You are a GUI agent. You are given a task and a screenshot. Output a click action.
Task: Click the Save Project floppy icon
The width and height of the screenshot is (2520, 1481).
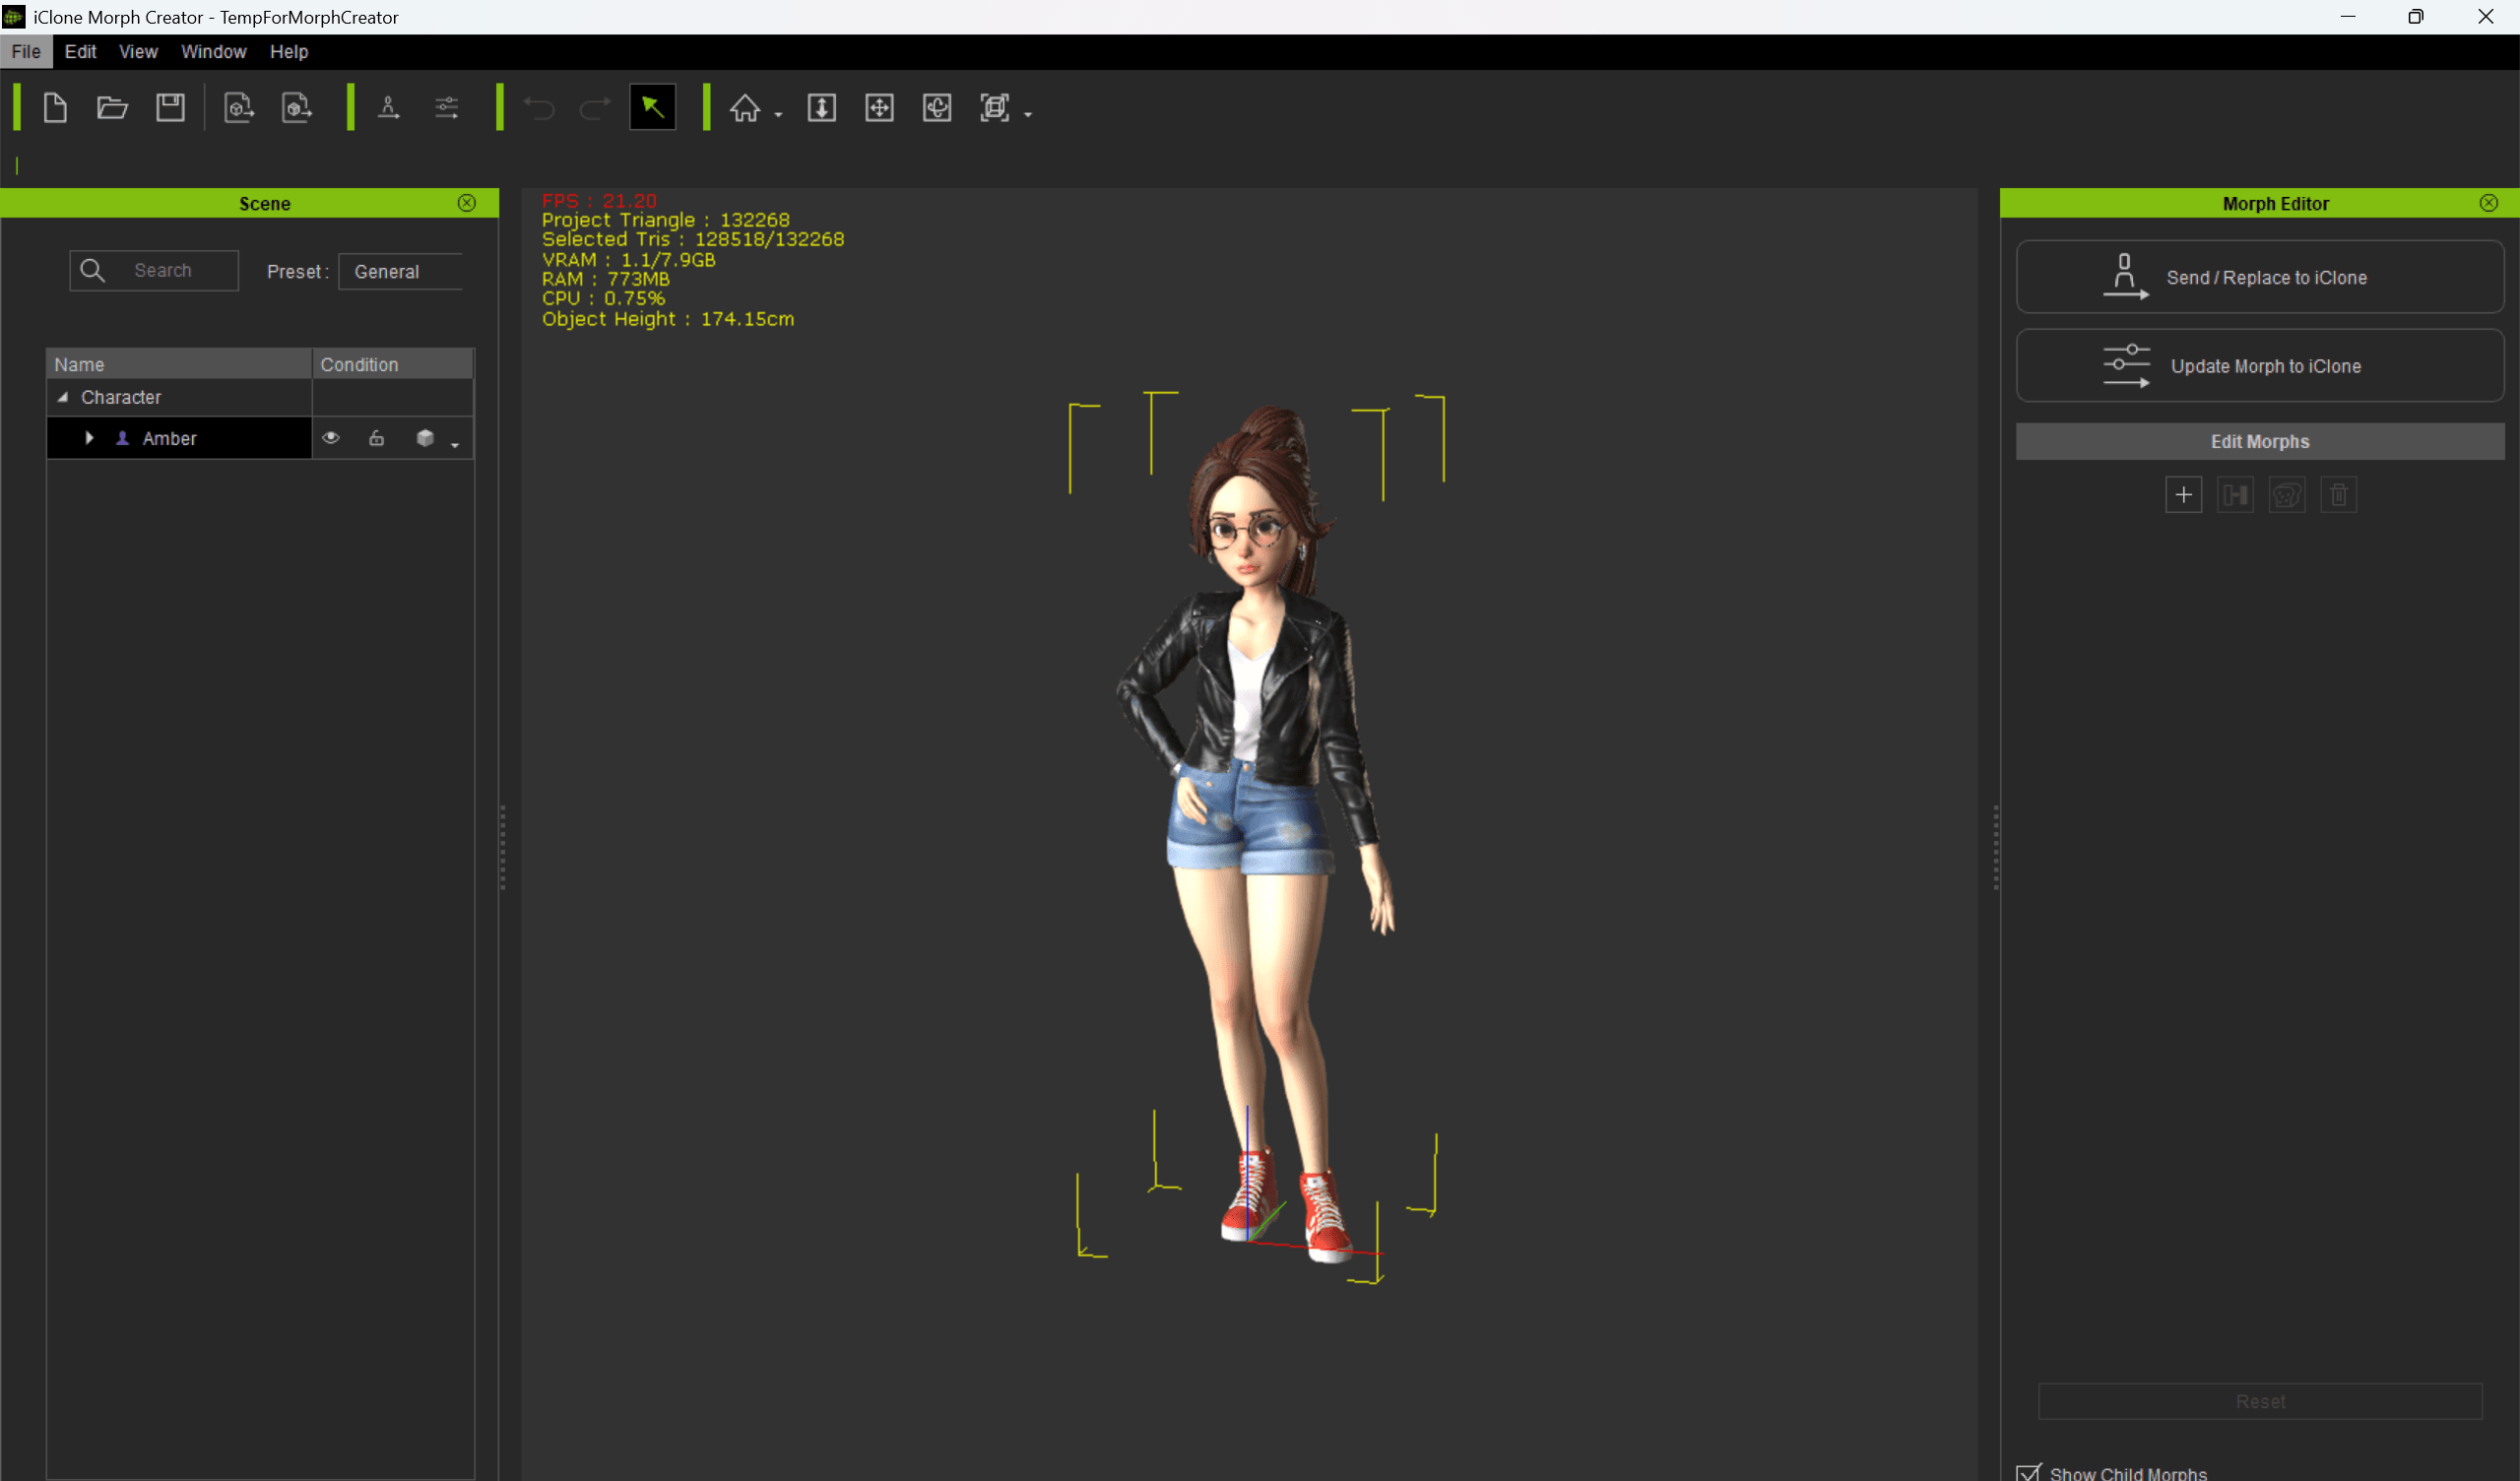(170, 108)
